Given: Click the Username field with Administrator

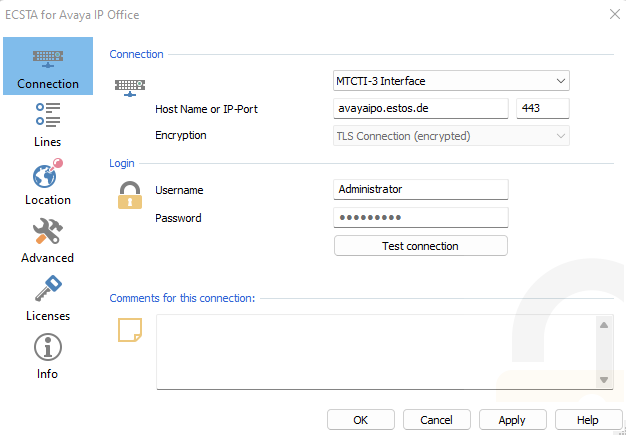Looking at the screenshot, I should [421, 189].
